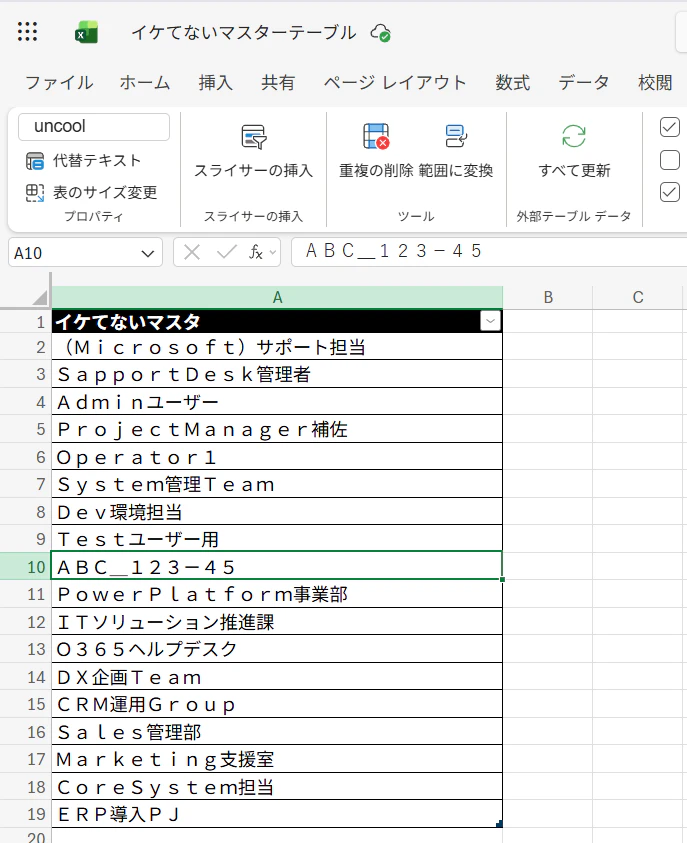This screenshot has height=843, width=687.
Task: Toggle the first table style option checkbox
Action: tap(670, 127)
